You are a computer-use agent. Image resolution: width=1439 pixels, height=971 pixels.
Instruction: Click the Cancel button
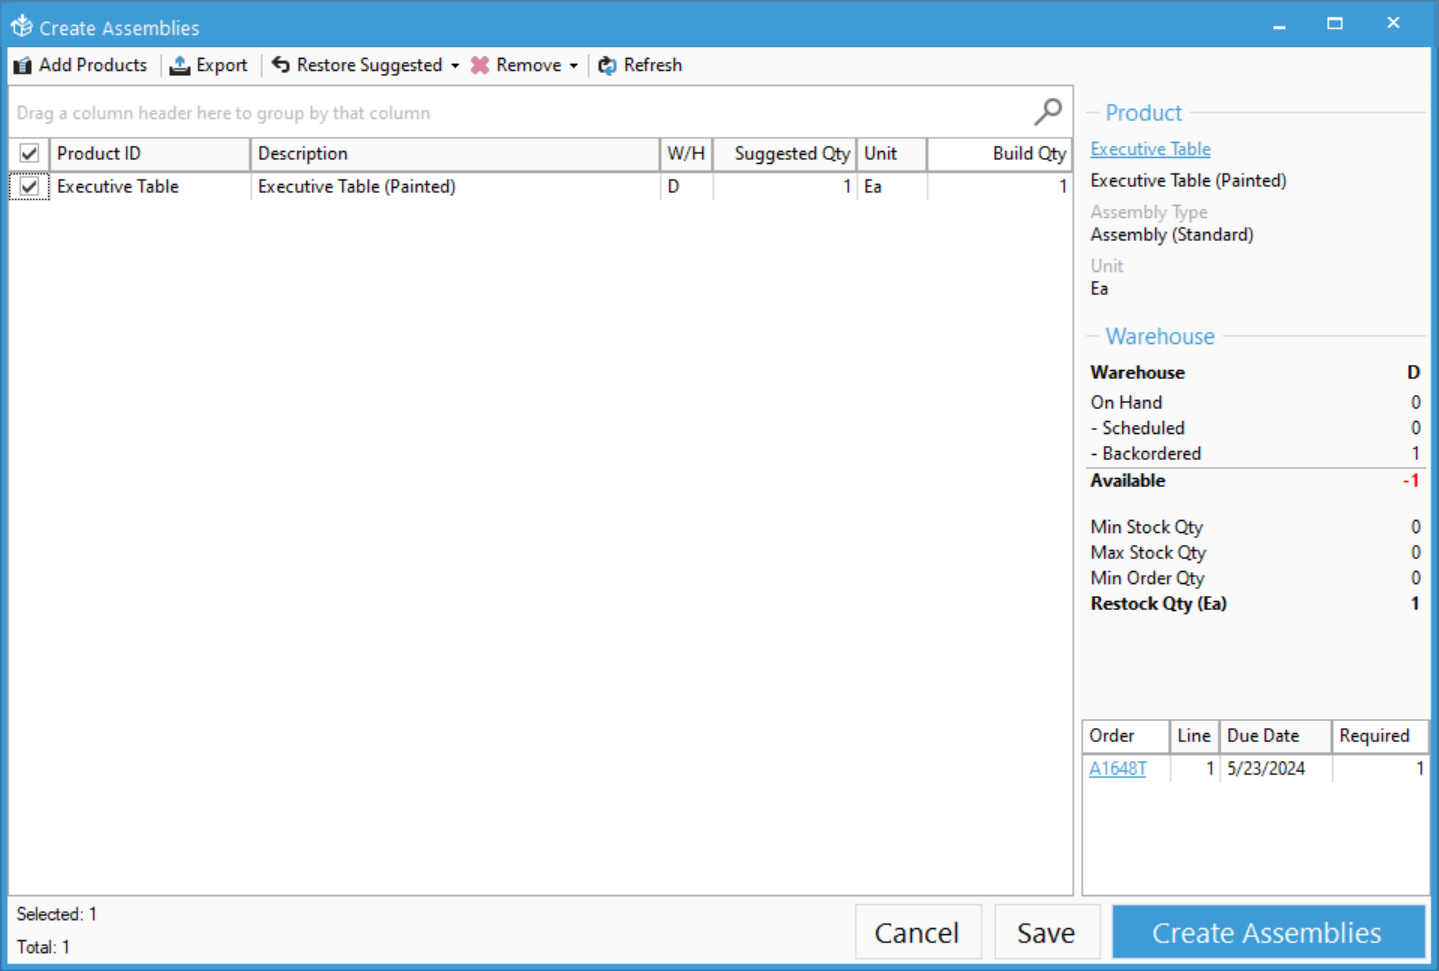[x=917, y=933]
